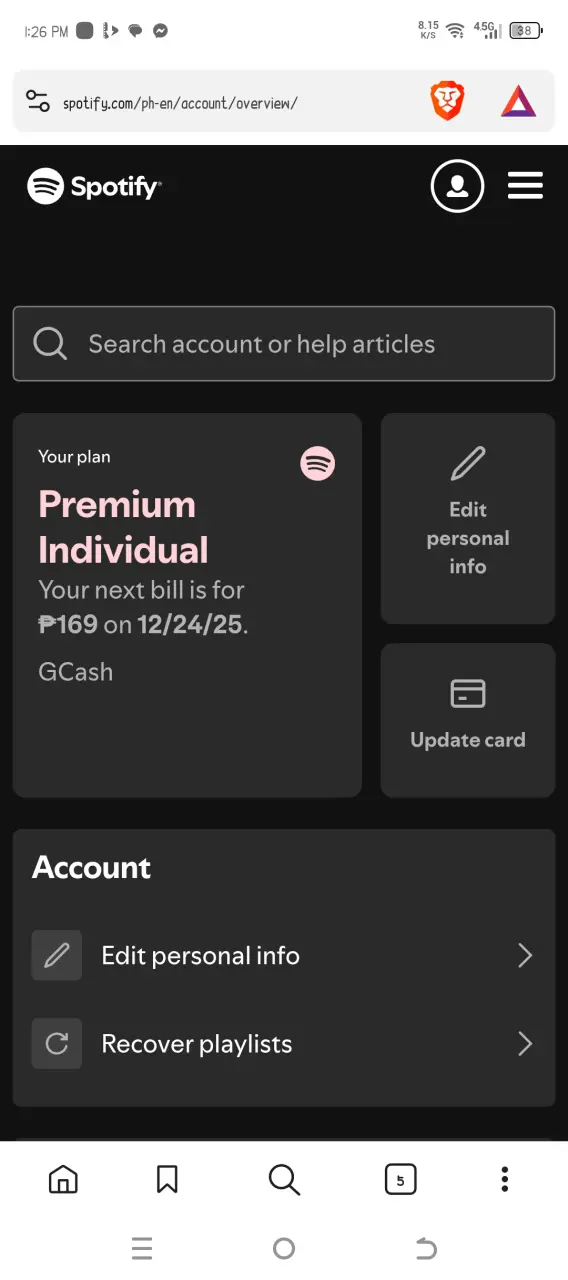Select Edit personal info under Account
The height and width of the screenshot is (1280, 568).
tap(284, 956)
